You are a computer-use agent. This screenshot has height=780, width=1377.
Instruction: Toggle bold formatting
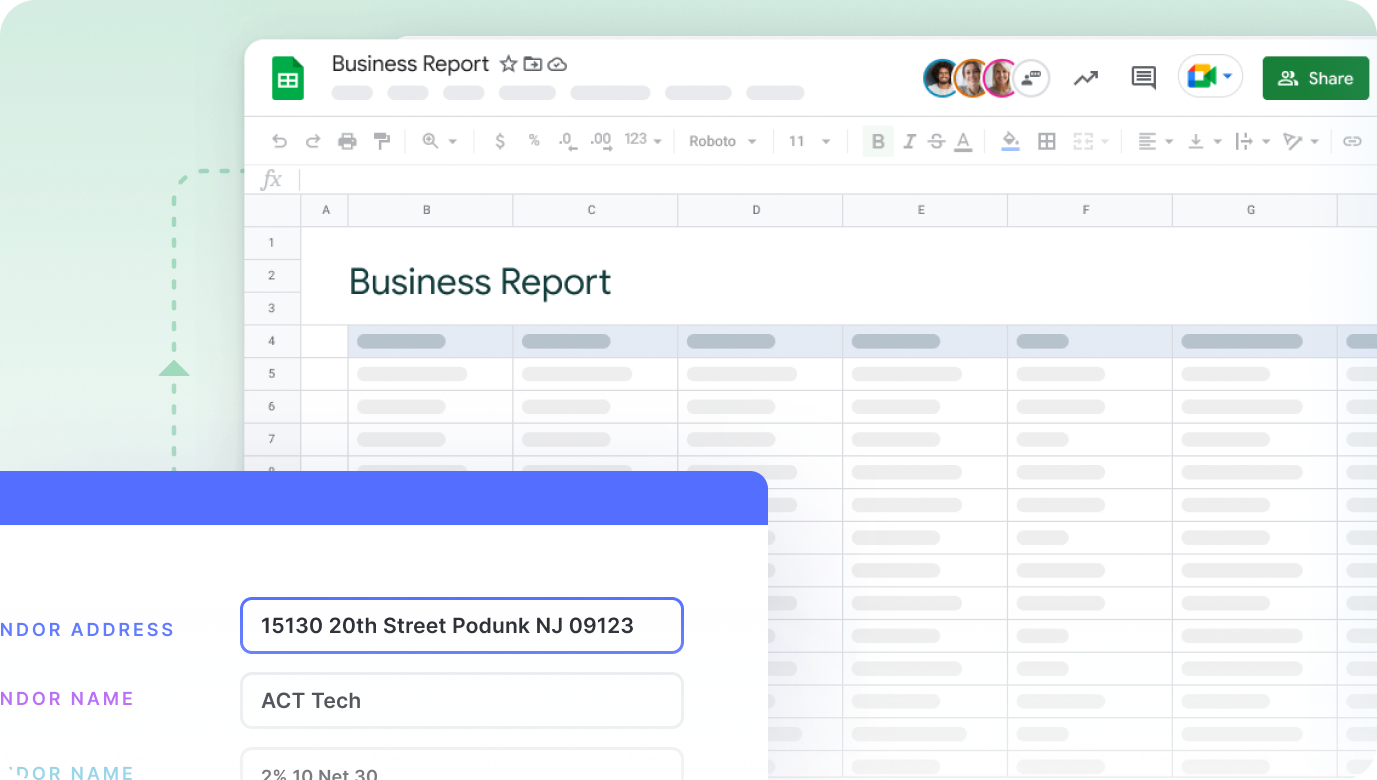pos(878,142)
